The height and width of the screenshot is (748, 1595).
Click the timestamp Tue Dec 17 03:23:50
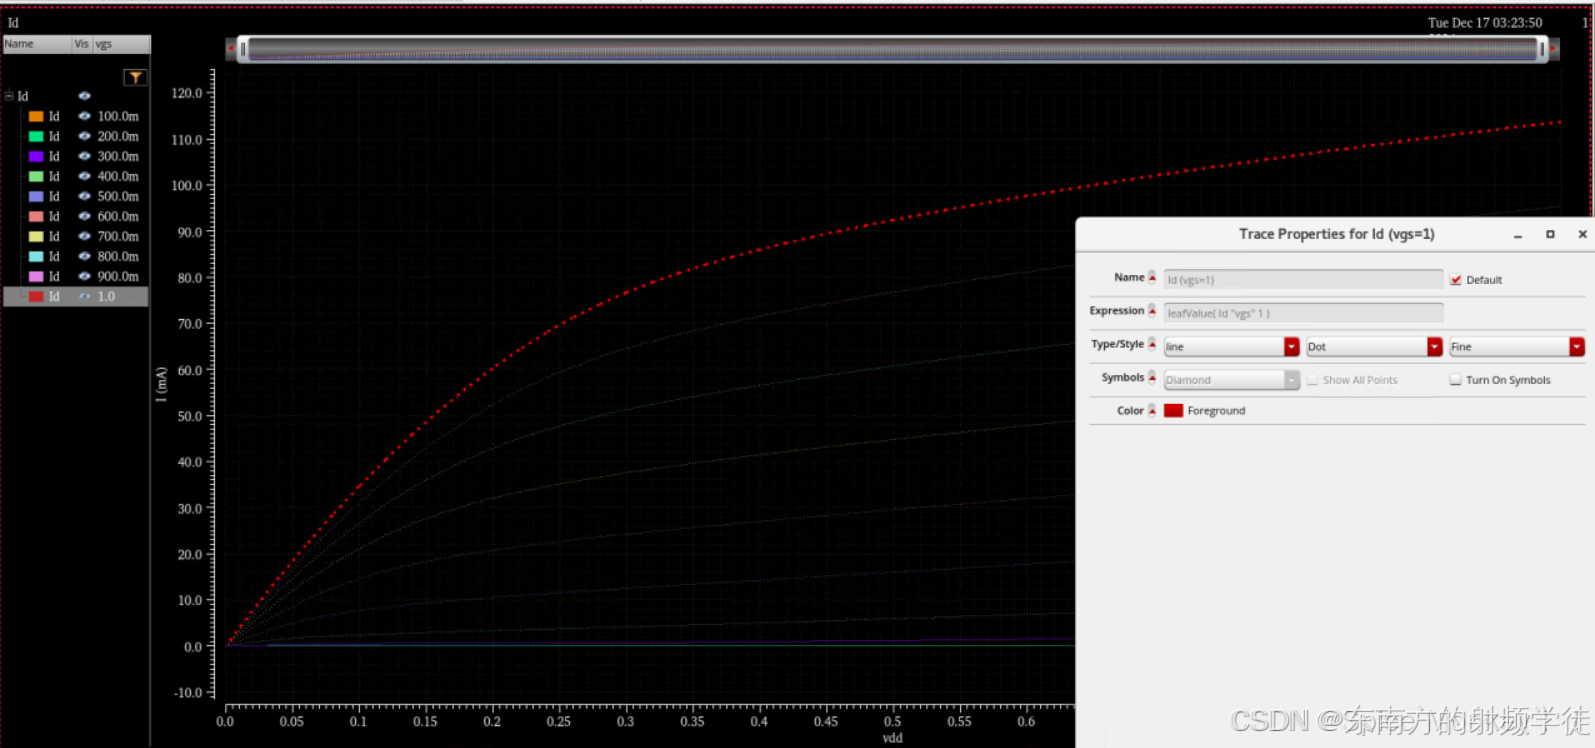pos(1485,22)
